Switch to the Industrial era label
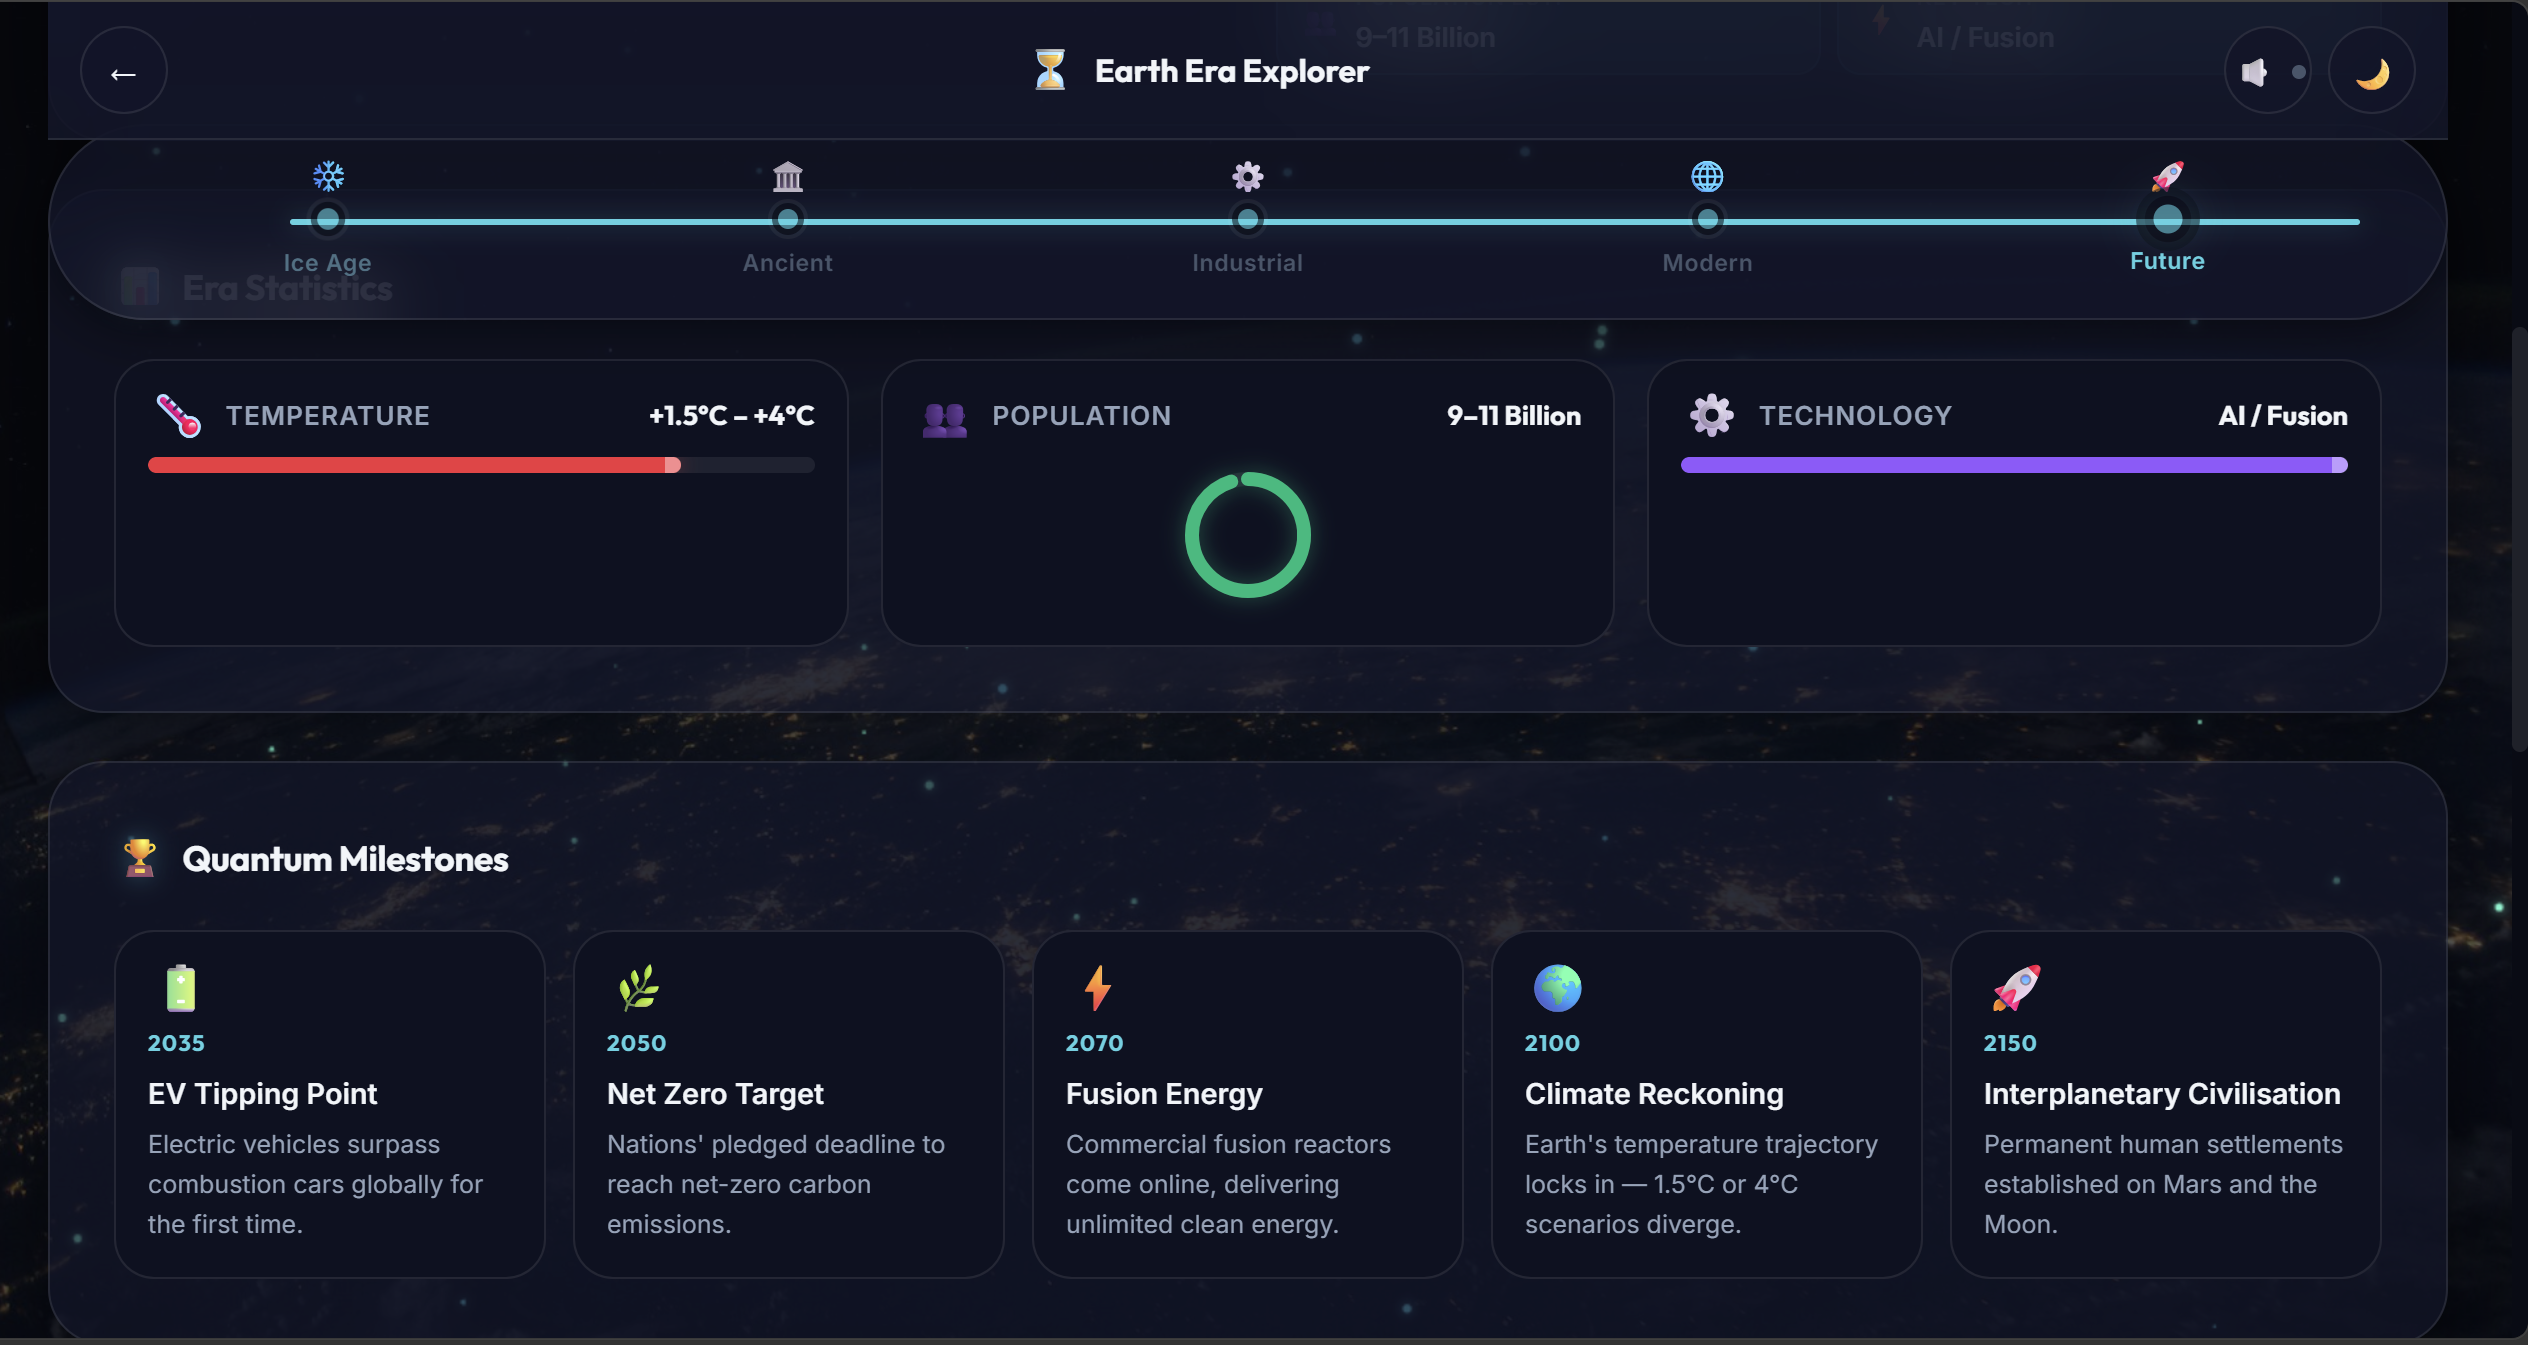Screen dimensions: 2528x1345 point(1247,263)
